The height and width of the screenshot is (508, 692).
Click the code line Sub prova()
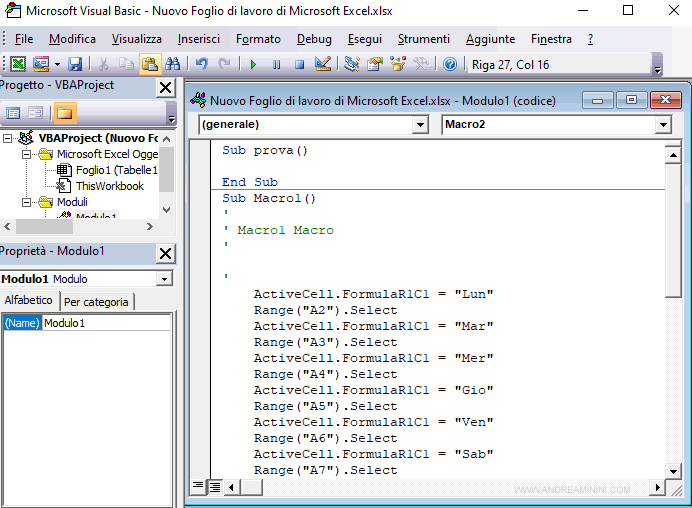tap(265, 151)
